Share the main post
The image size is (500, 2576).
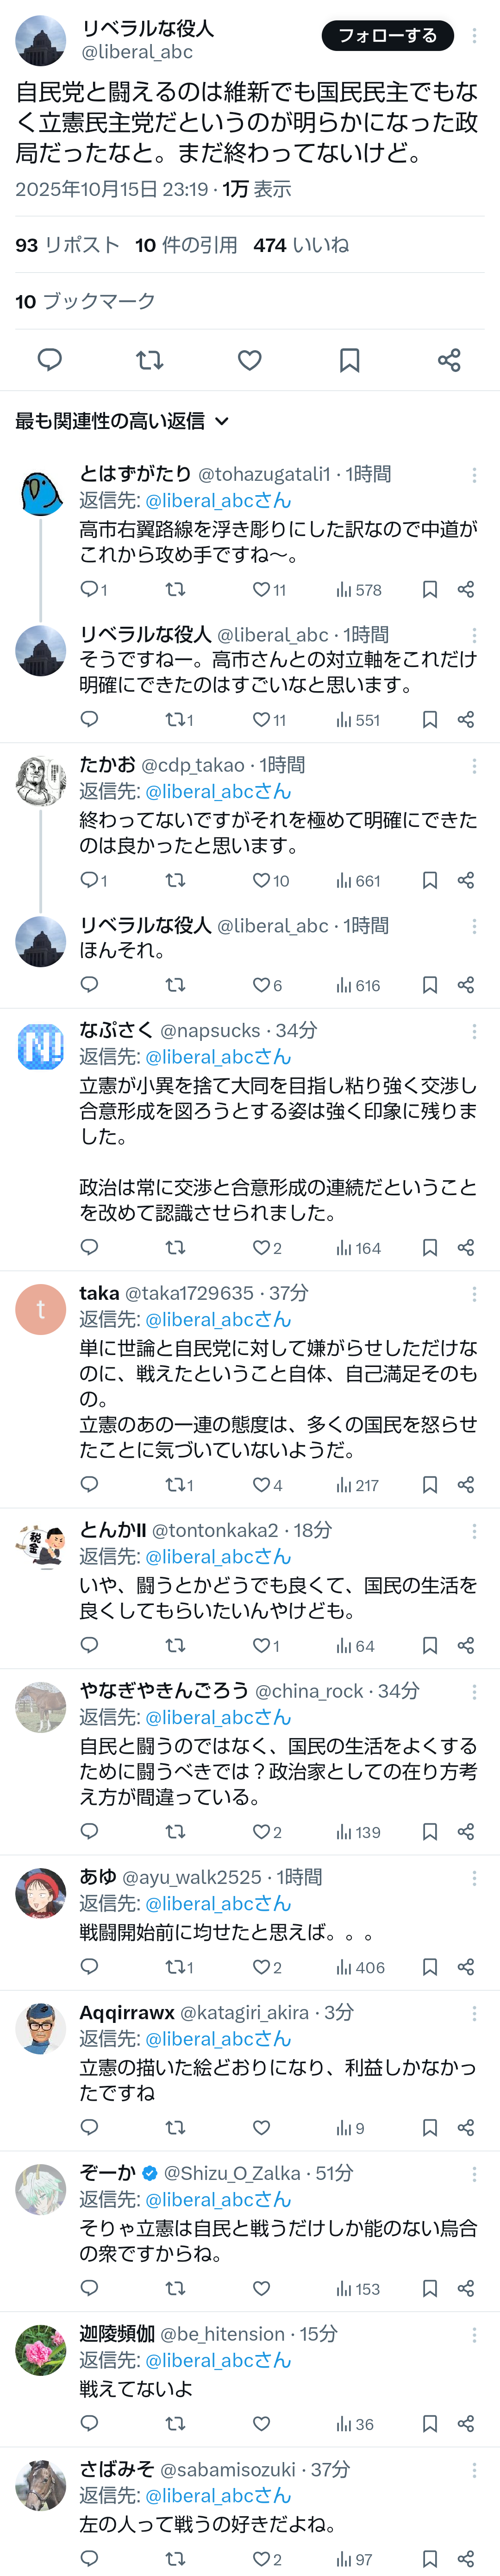[449, 360]
